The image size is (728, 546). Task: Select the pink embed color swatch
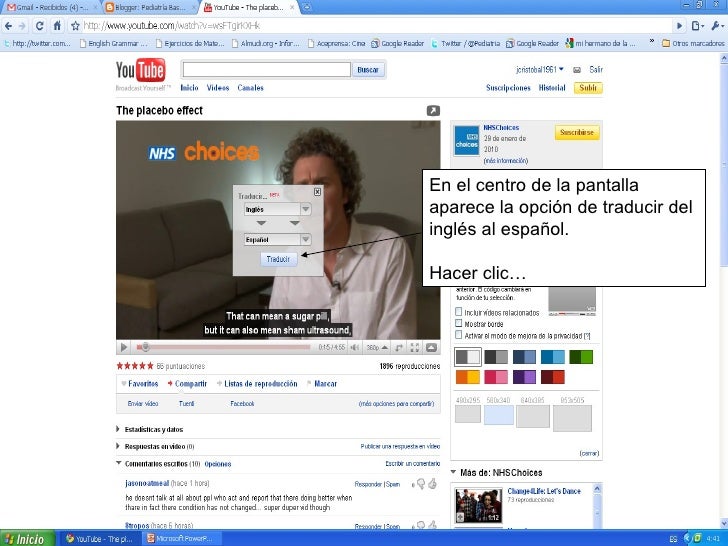pos(496,377)
